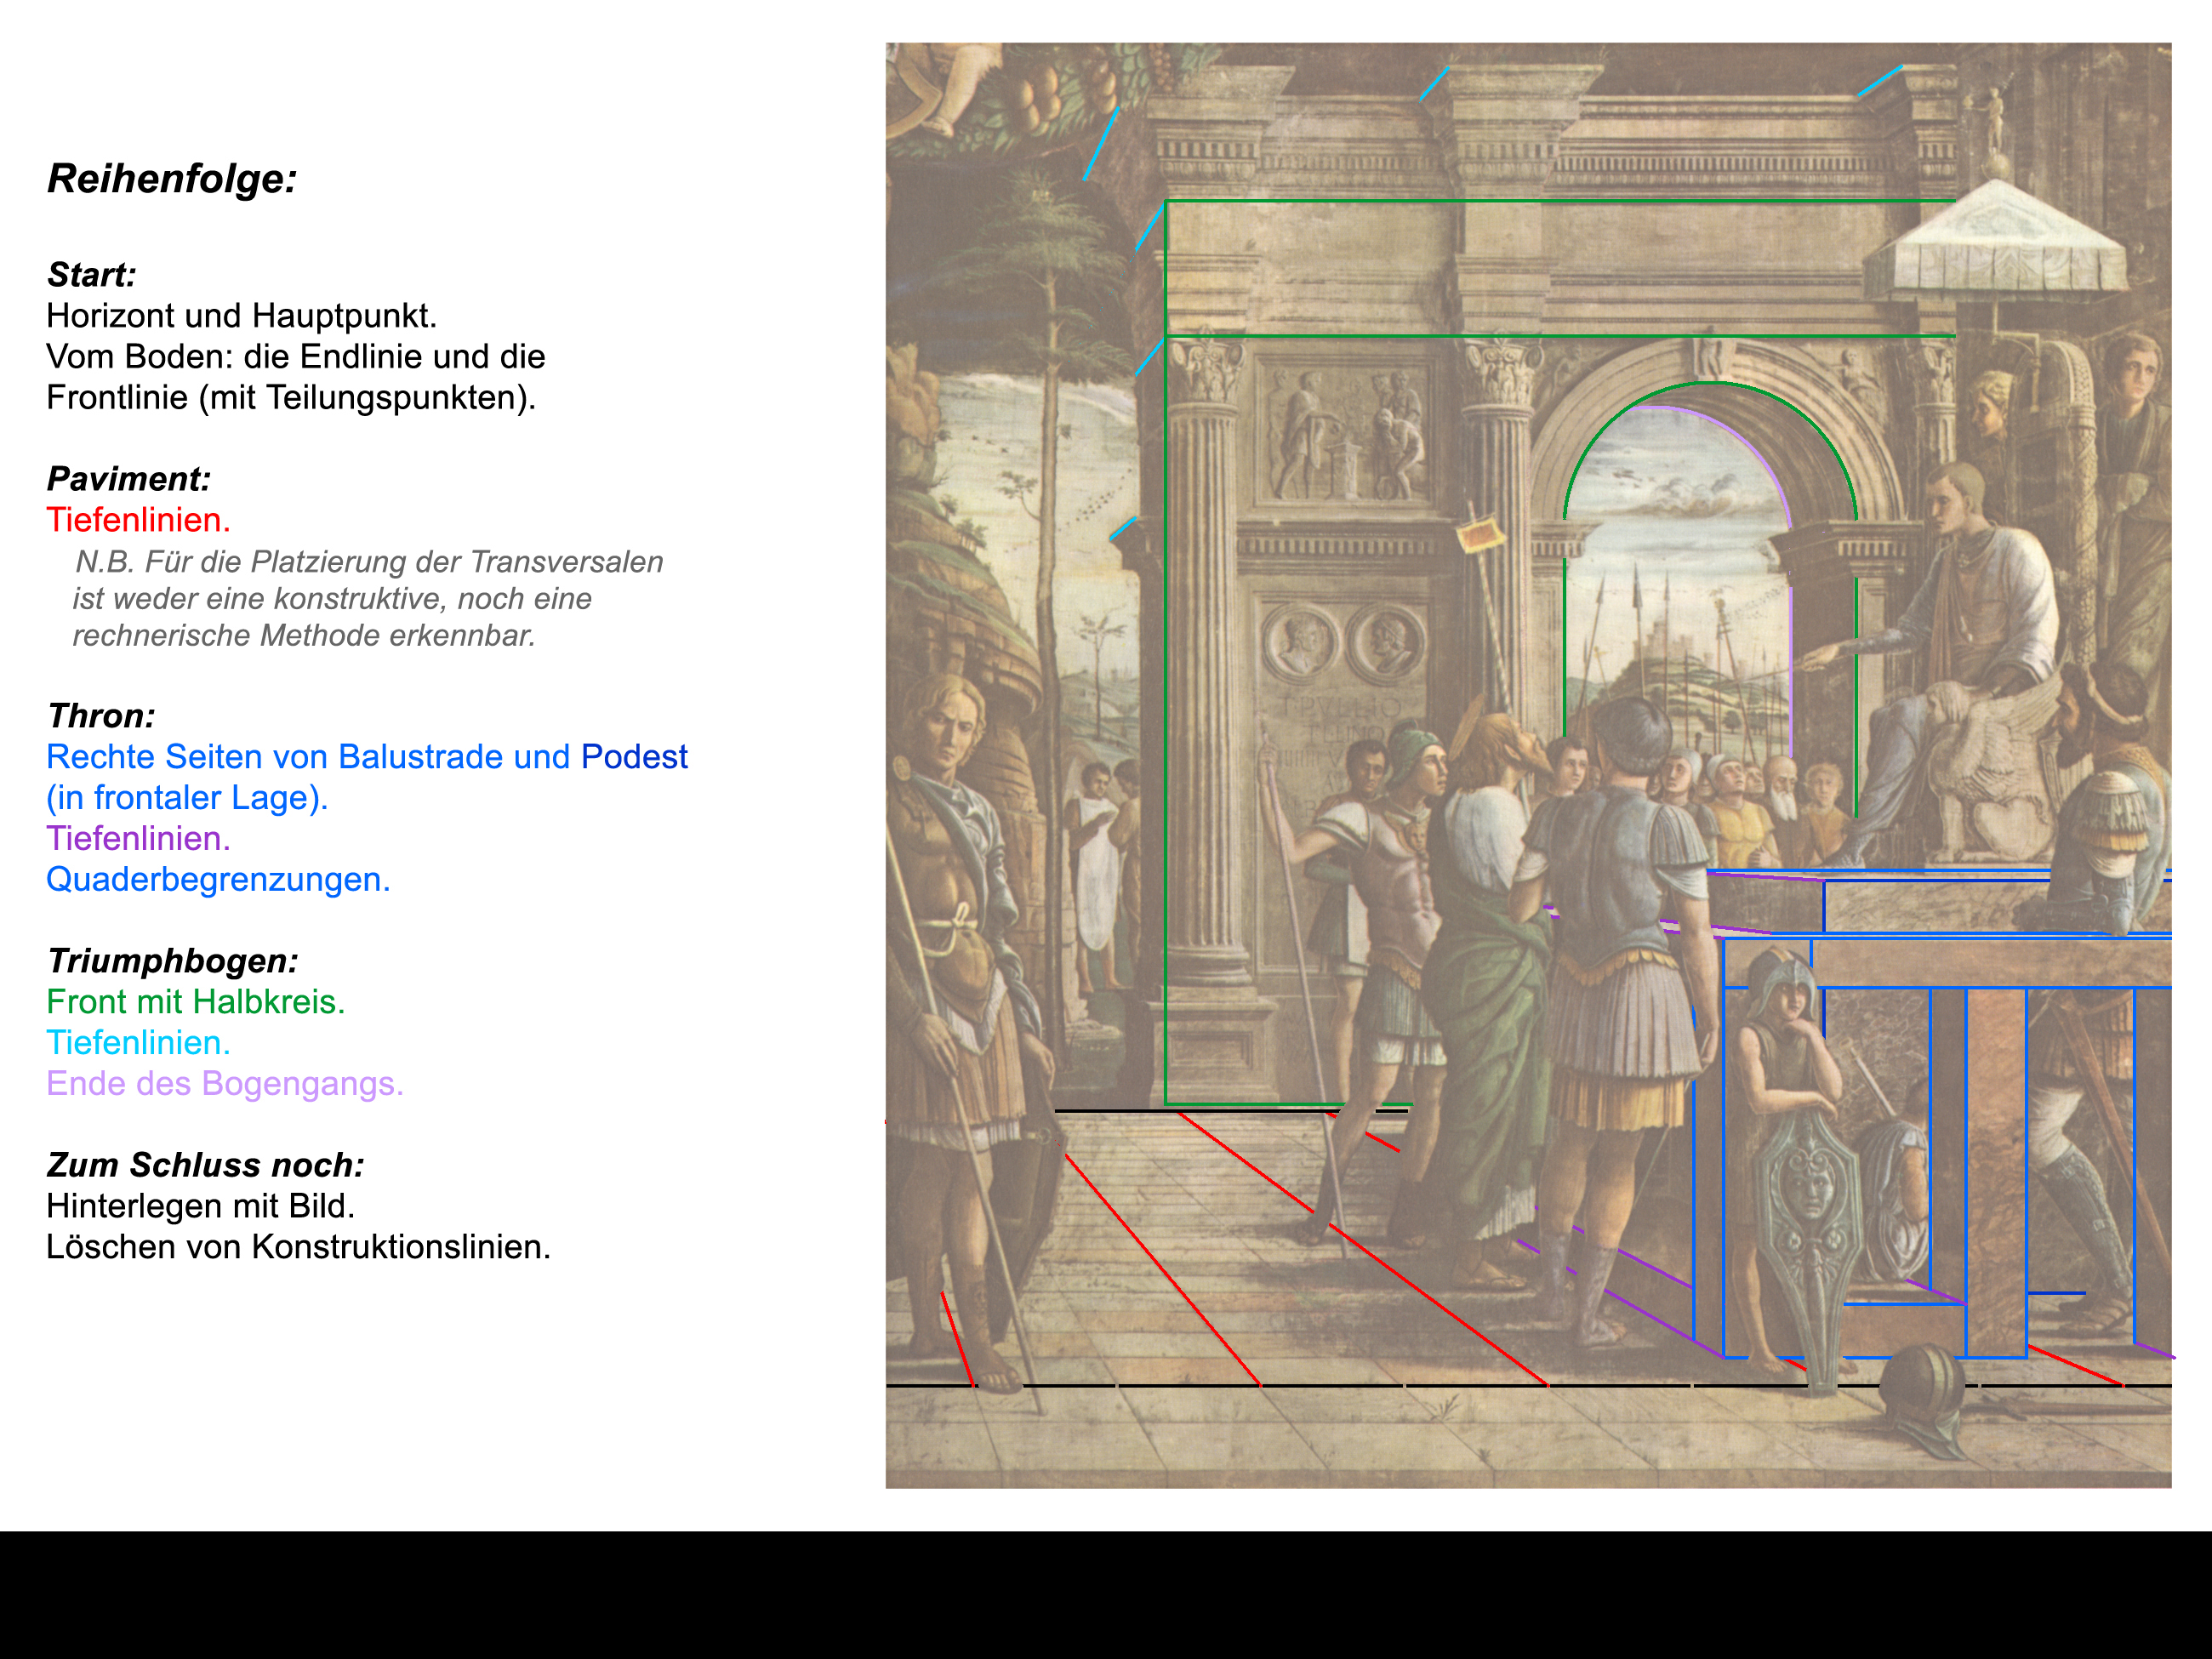Click the 'Zum Schluss noch:' heading
2212x1659 pixels.
tap(205, 1165)
